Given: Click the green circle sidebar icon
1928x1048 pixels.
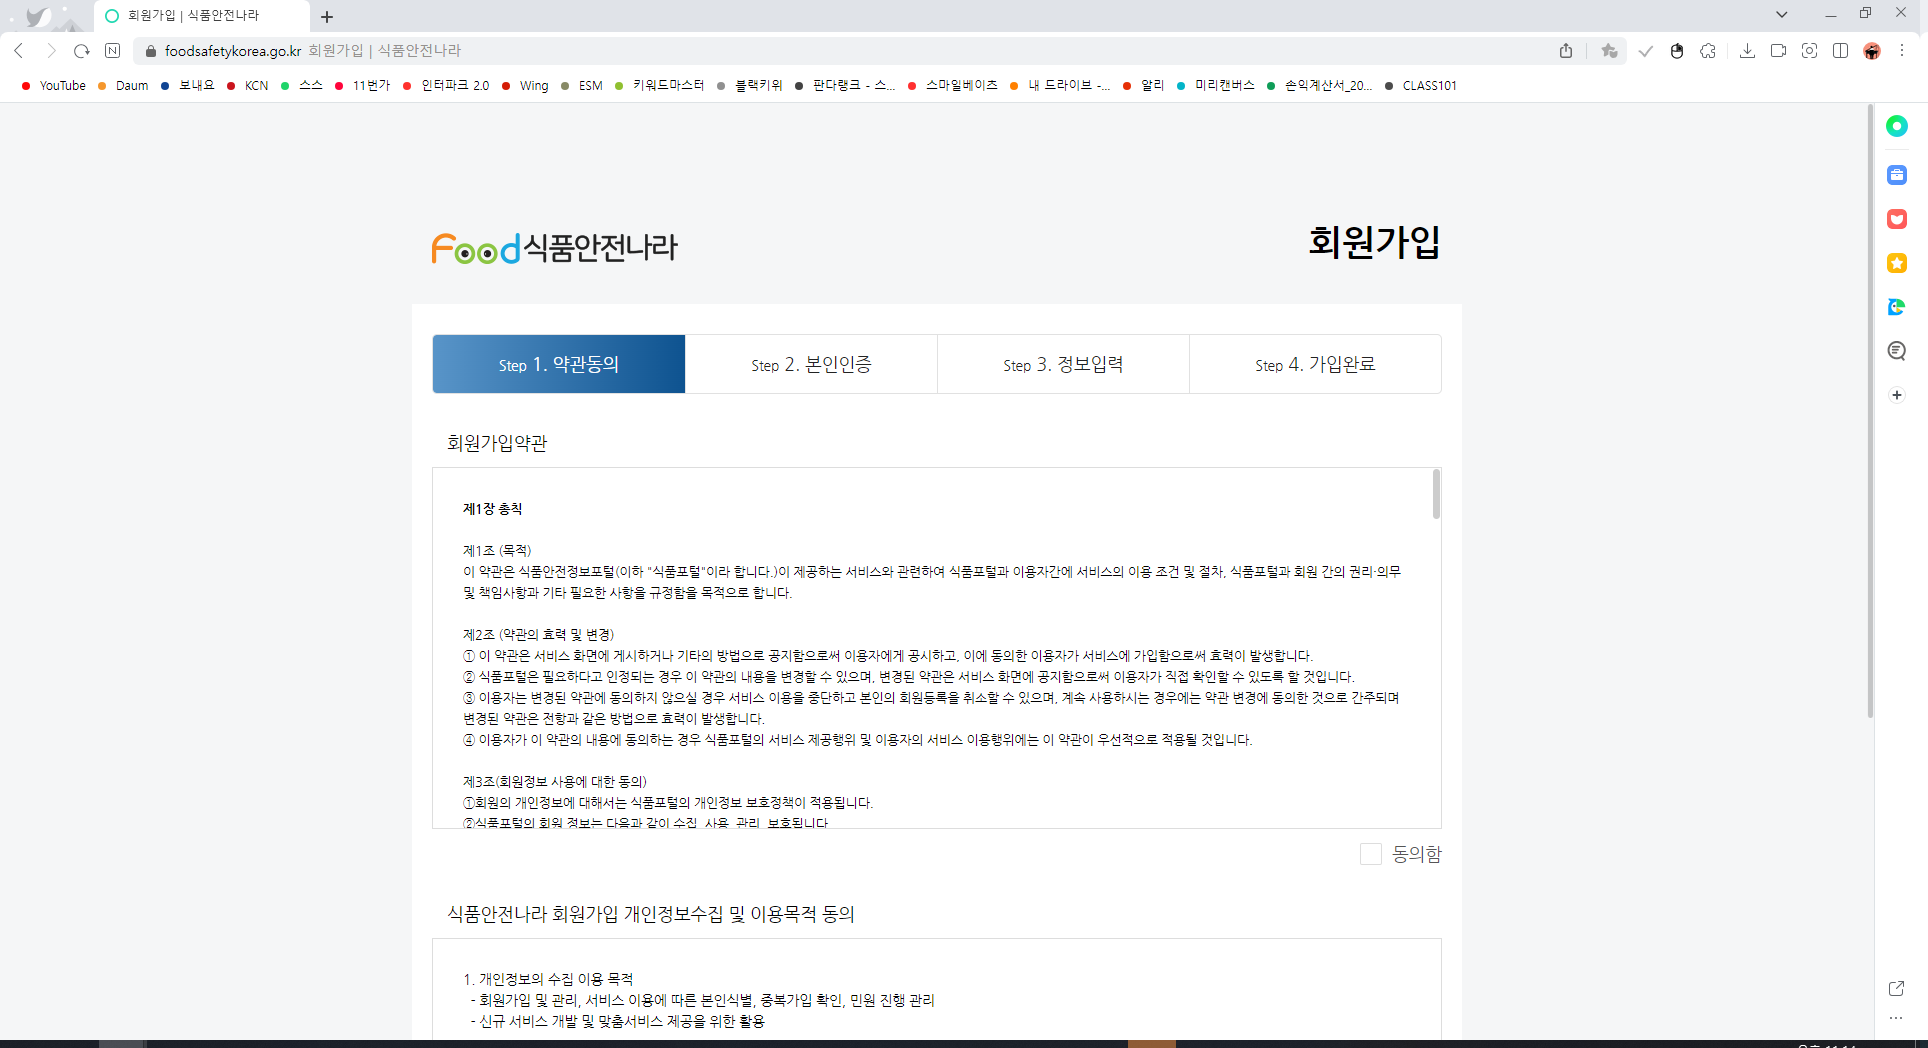Looking at the screenshot, I should (1897, 126).
